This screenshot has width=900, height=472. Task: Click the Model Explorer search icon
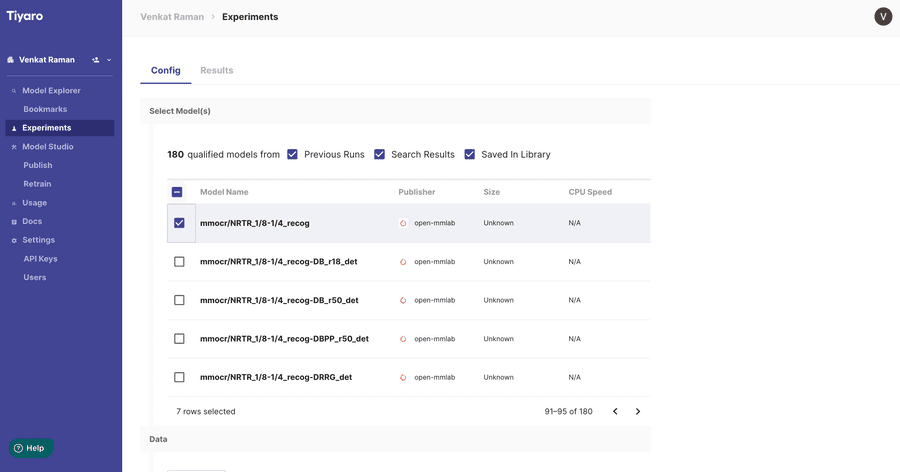[14, 91]
